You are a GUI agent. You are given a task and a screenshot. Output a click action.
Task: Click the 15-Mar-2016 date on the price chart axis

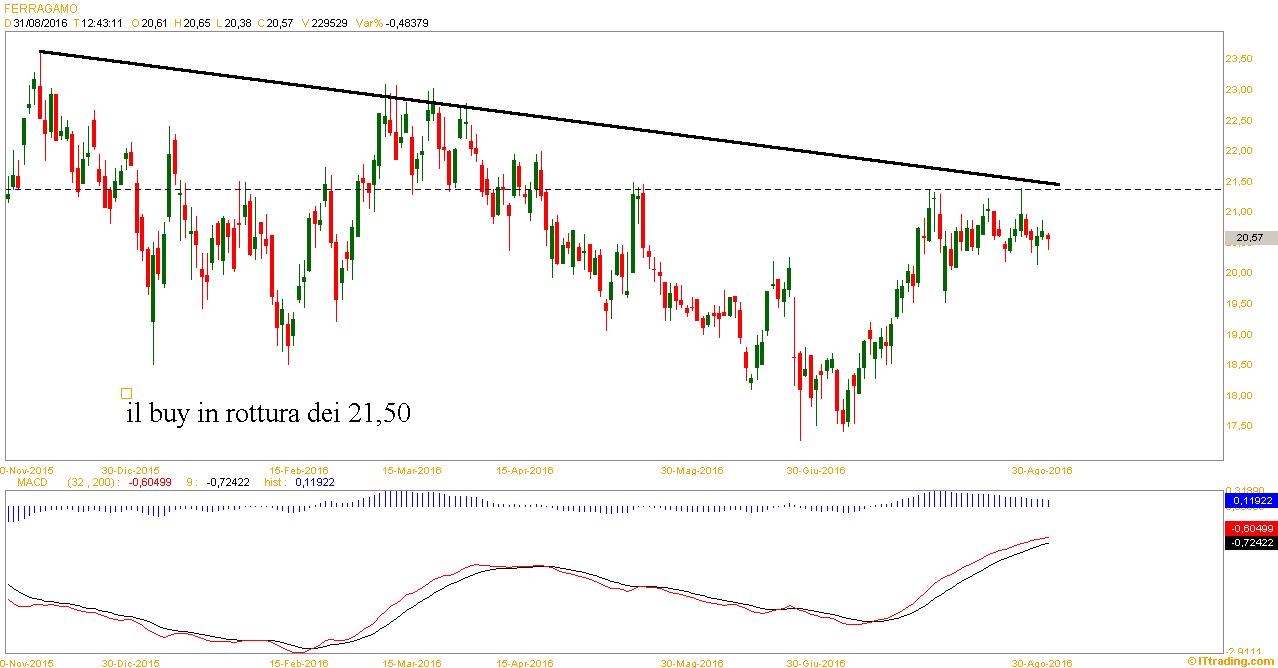[x=411, y=470]
